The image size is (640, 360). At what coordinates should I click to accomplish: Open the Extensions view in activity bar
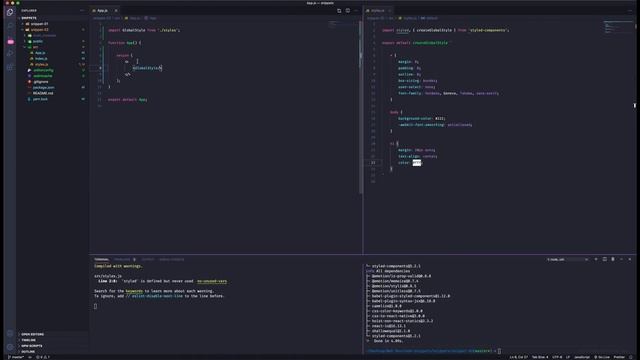pos(10,67)
